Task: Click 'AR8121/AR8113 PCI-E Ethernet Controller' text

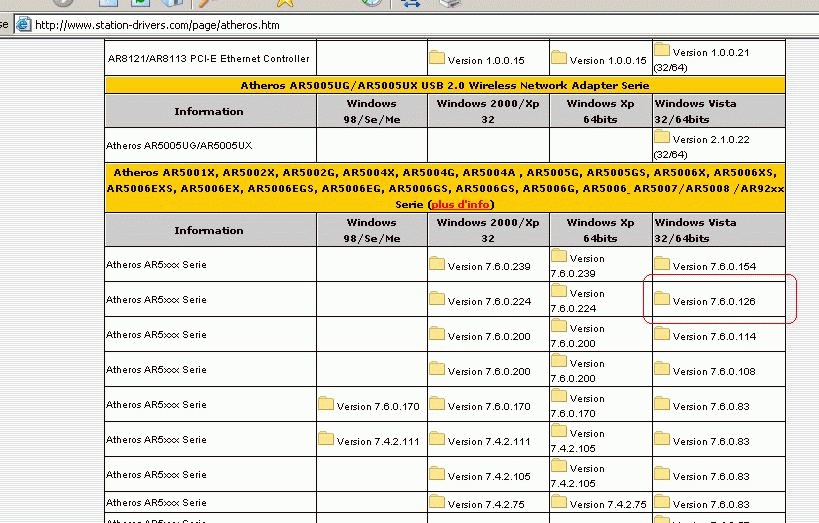Action: 208,59
